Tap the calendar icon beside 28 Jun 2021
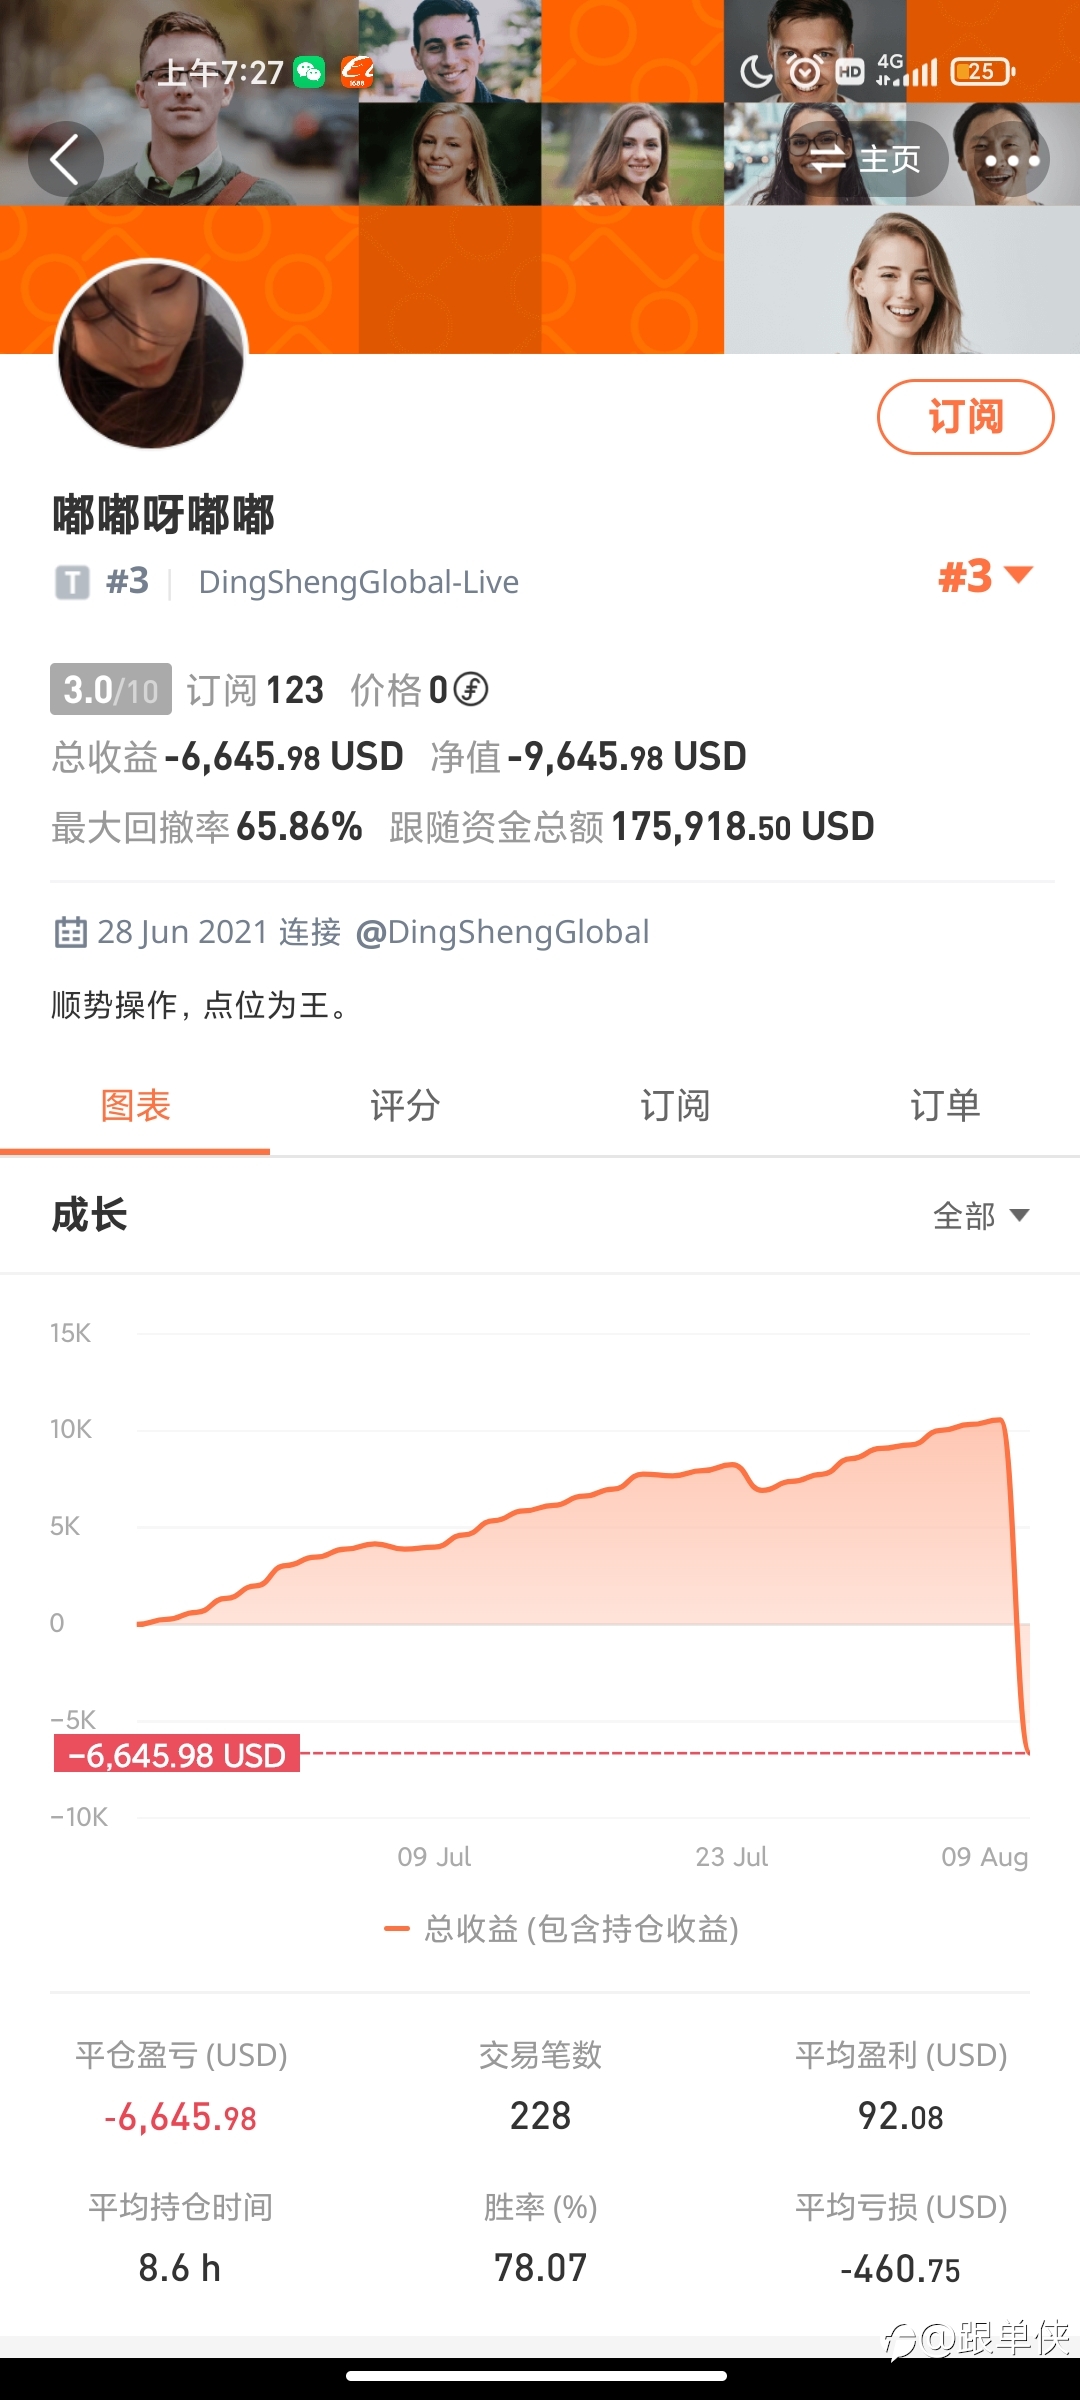 (70, 932)
